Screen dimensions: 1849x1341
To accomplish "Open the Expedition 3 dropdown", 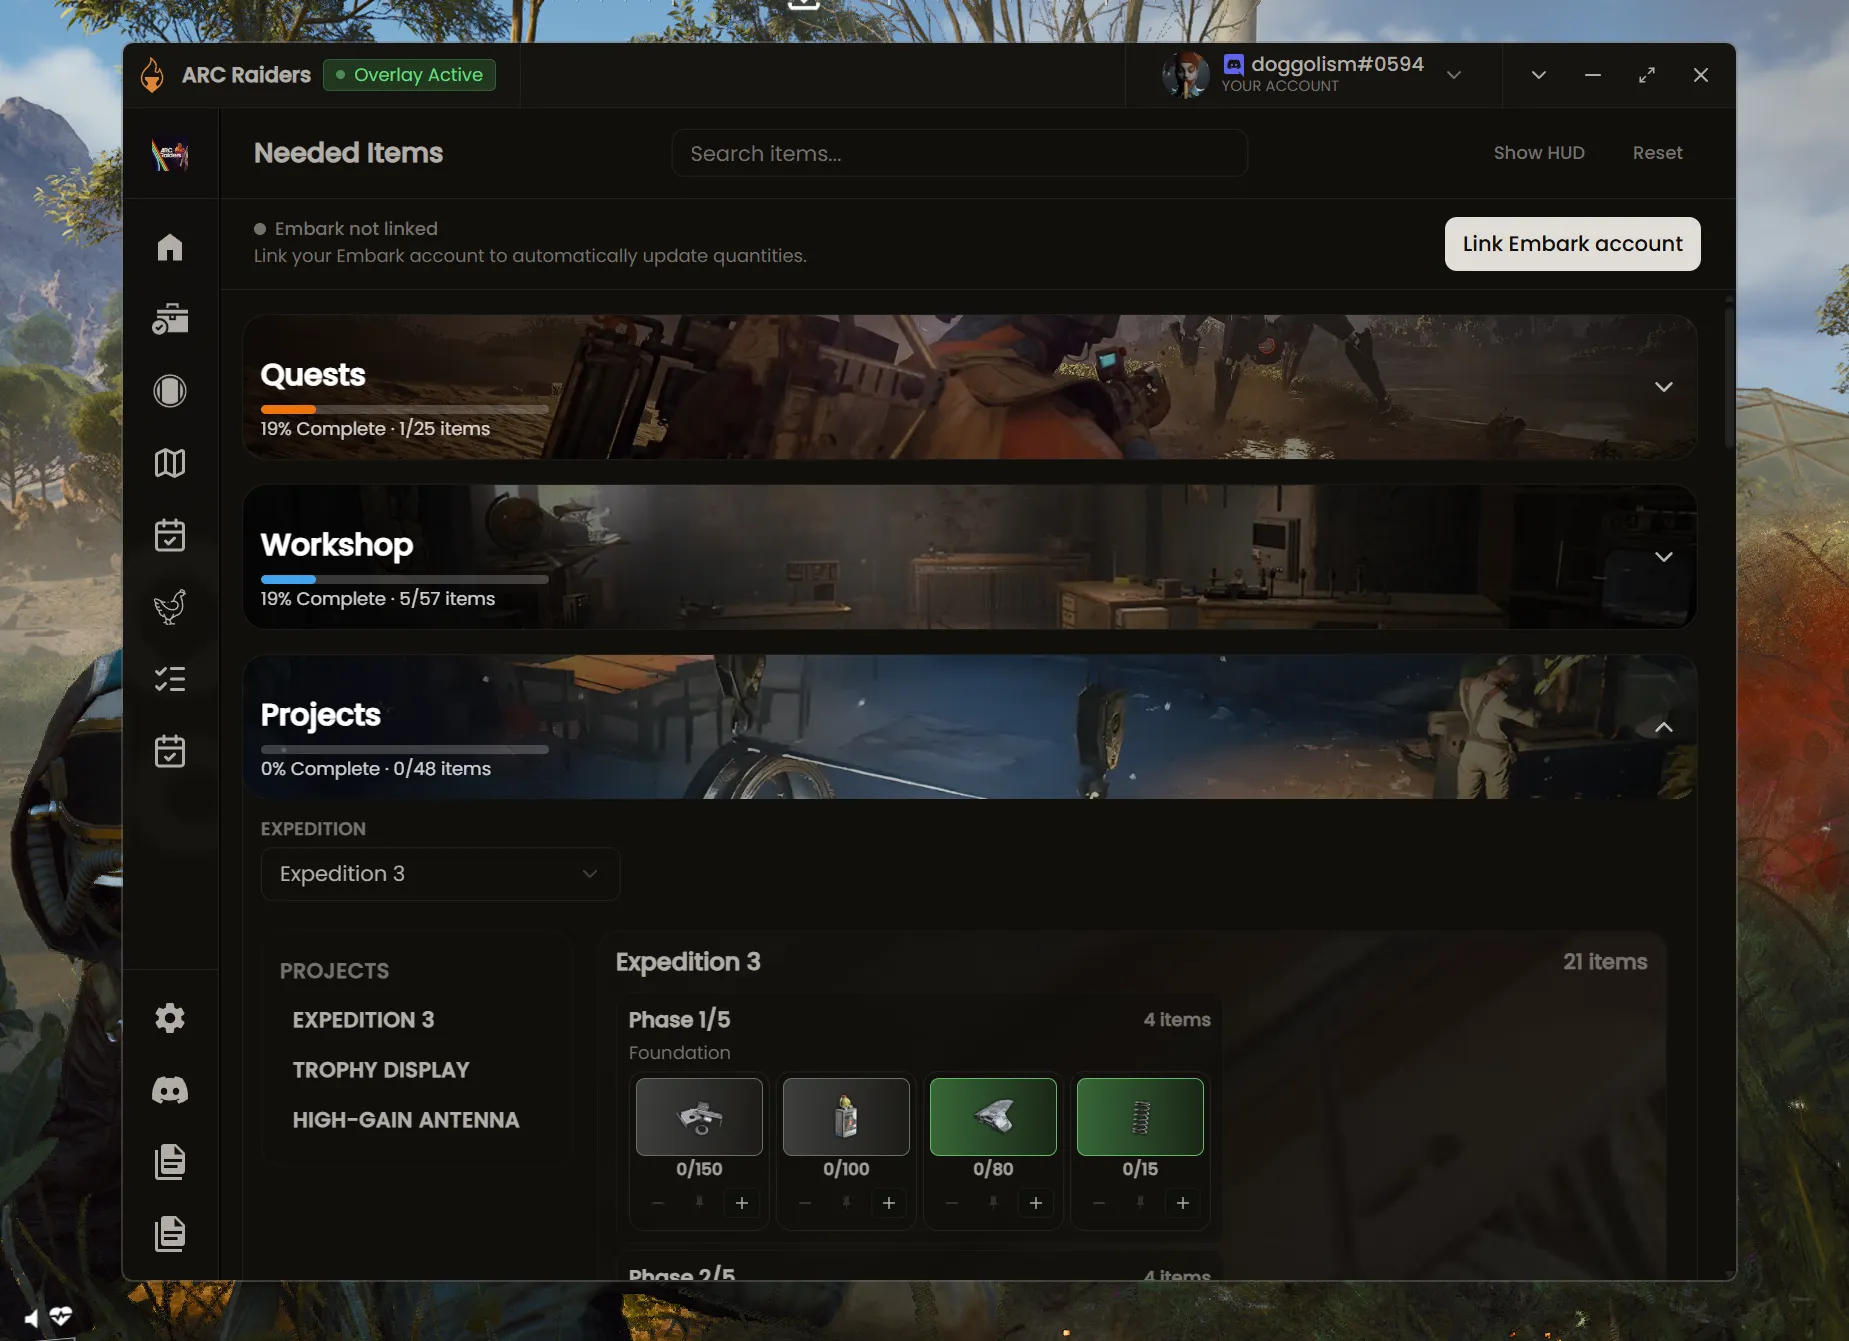I will point(440,874).
